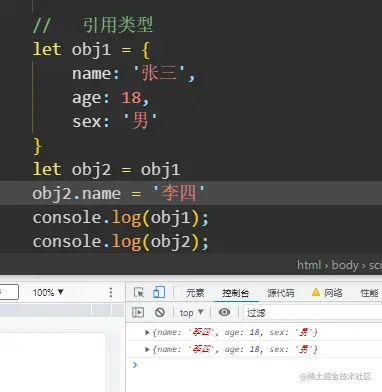The width and height of the screenshot is (382, 392).
Task: Focus the 过滤 filter input field
Action: (313, 313)
